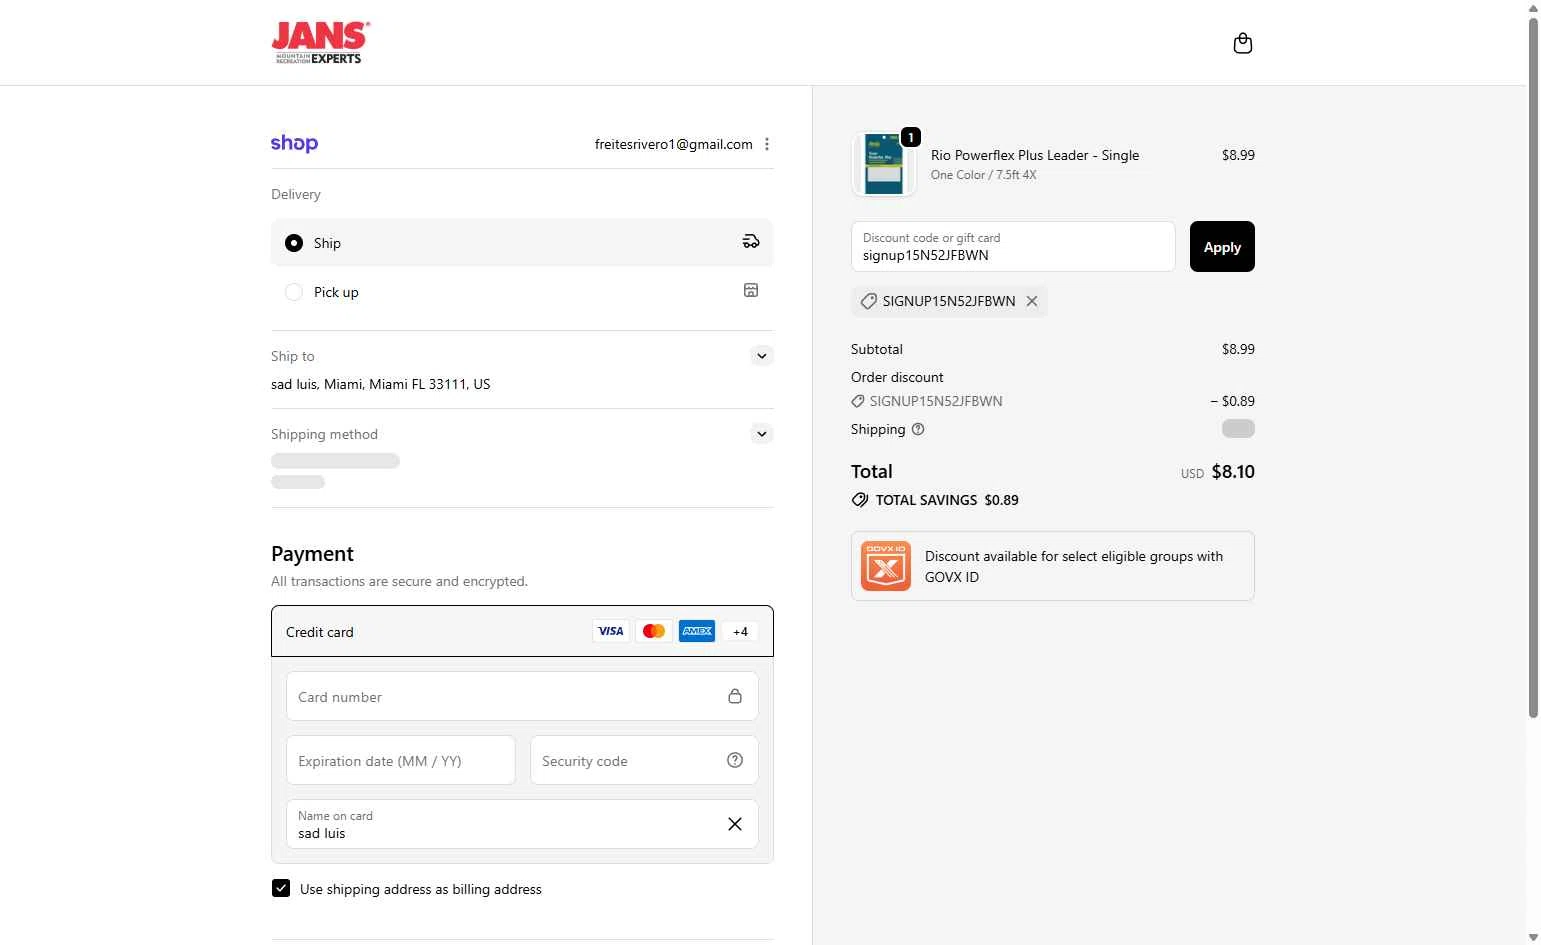Click the item quantity badge 1
Viewport: 1541px width, 945px height.
click(x=910, y=137)
